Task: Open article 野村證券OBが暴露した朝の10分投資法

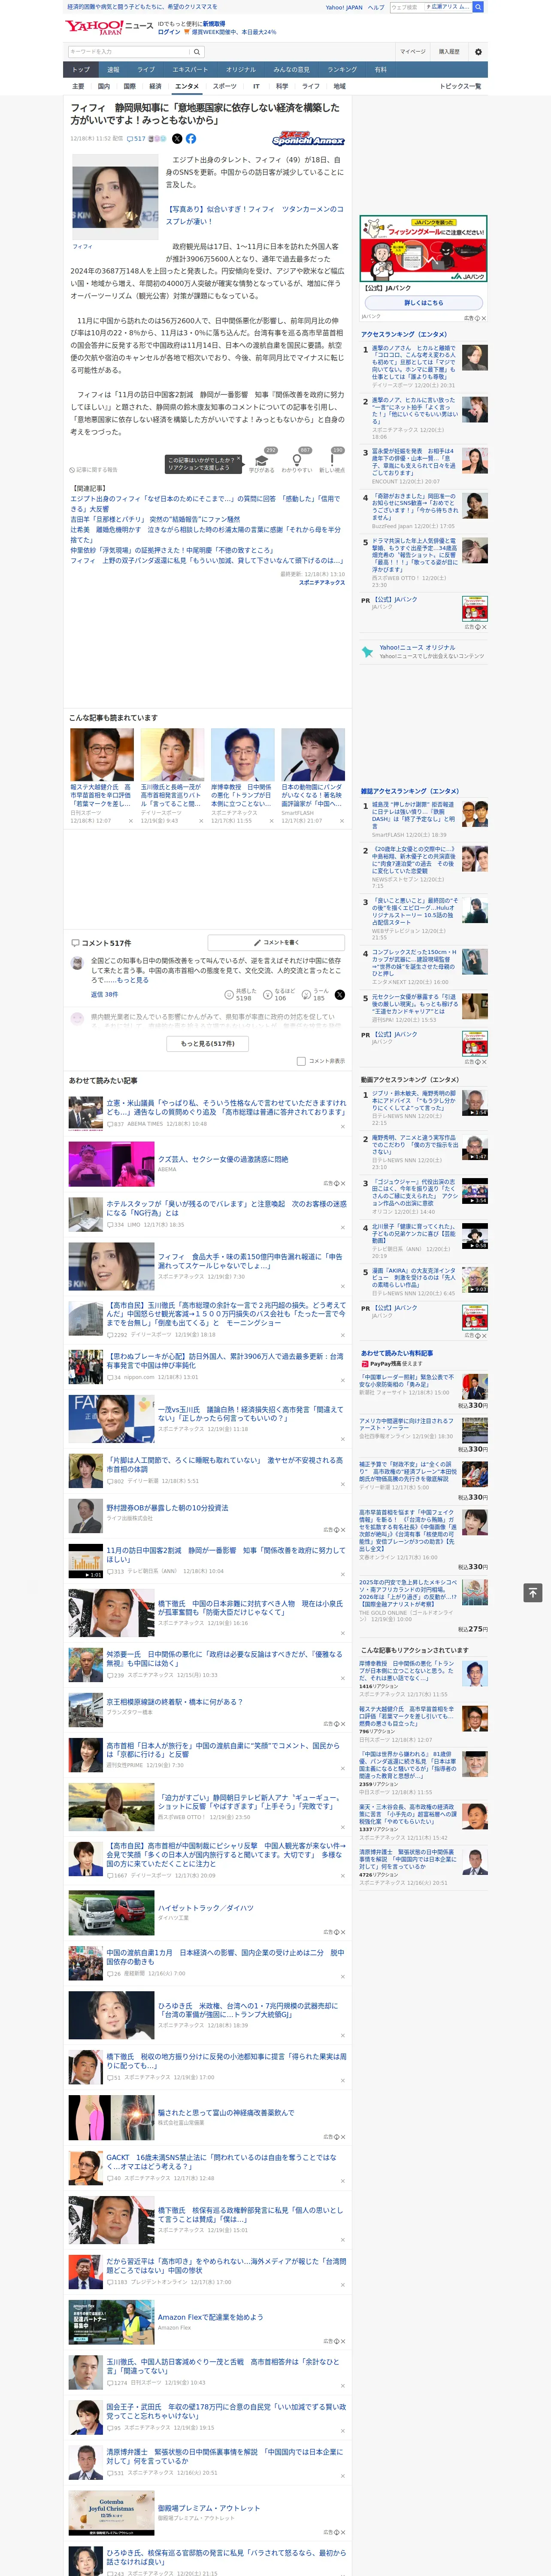Action: tap(167, 1508)
